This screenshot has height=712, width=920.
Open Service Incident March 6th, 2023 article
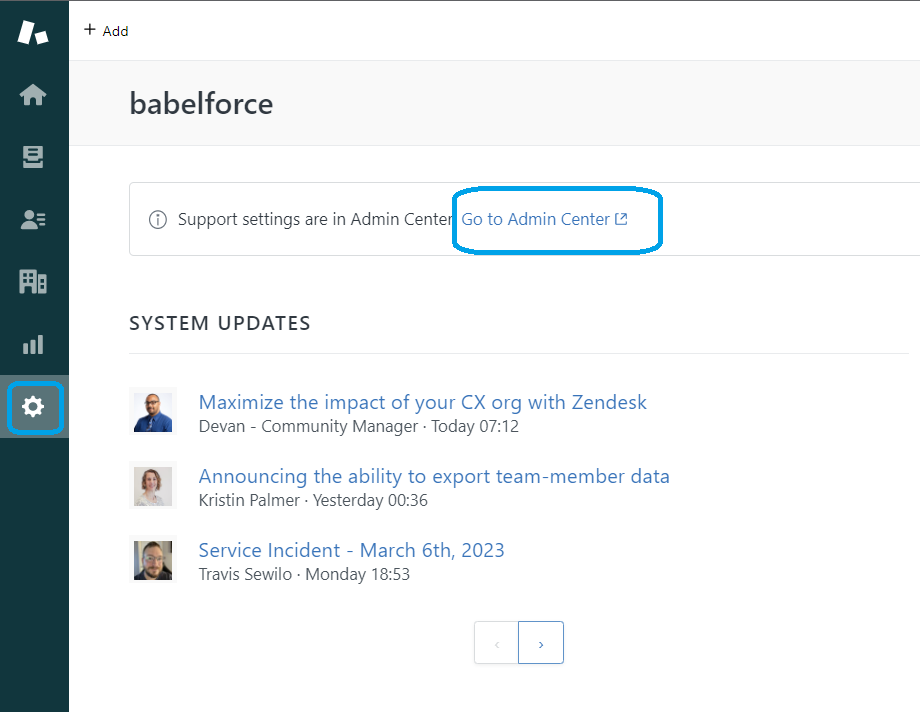[351, 550]
